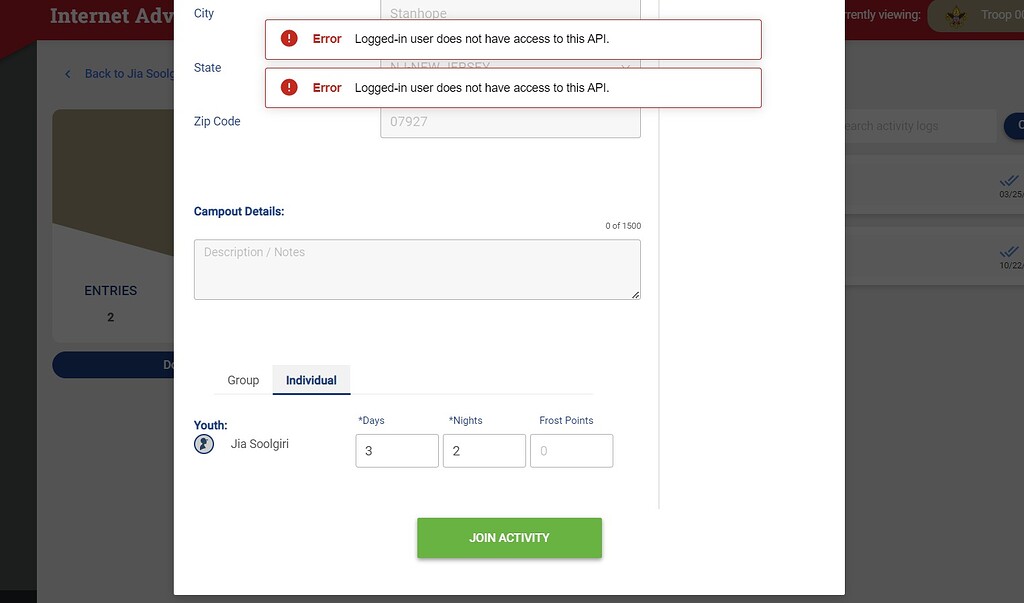Viewport: 1024px width, 603px height.
Task: Click the double checkmark icon dated 03/25
Action: pyautogui.click(x=1007, y=182)
